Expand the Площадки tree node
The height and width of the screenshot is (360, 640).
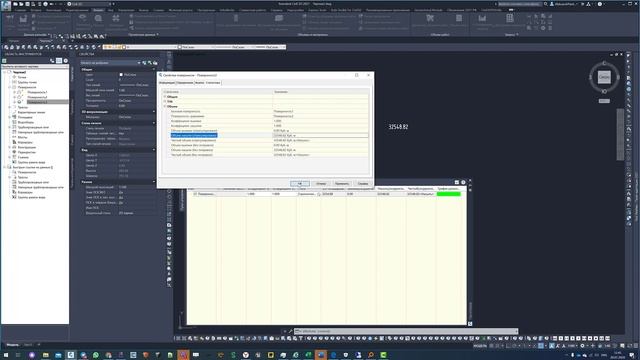point(9,117)
